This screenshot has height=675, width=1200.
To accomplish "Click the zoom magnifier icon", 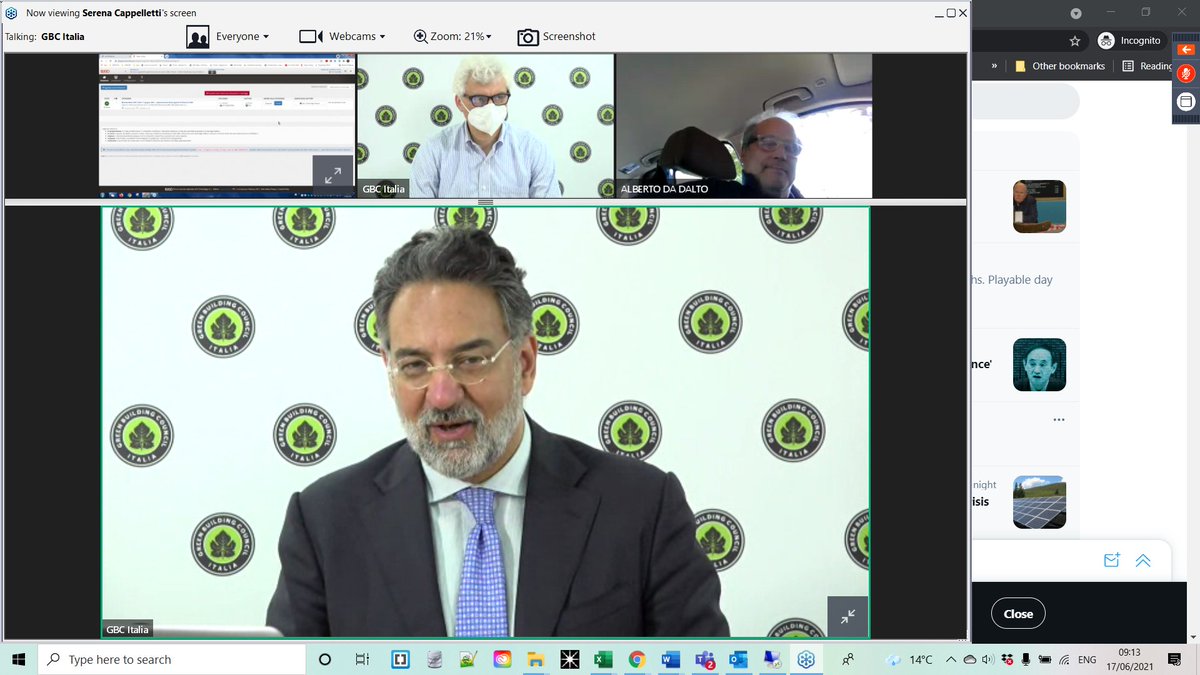I will click(420, 36).
